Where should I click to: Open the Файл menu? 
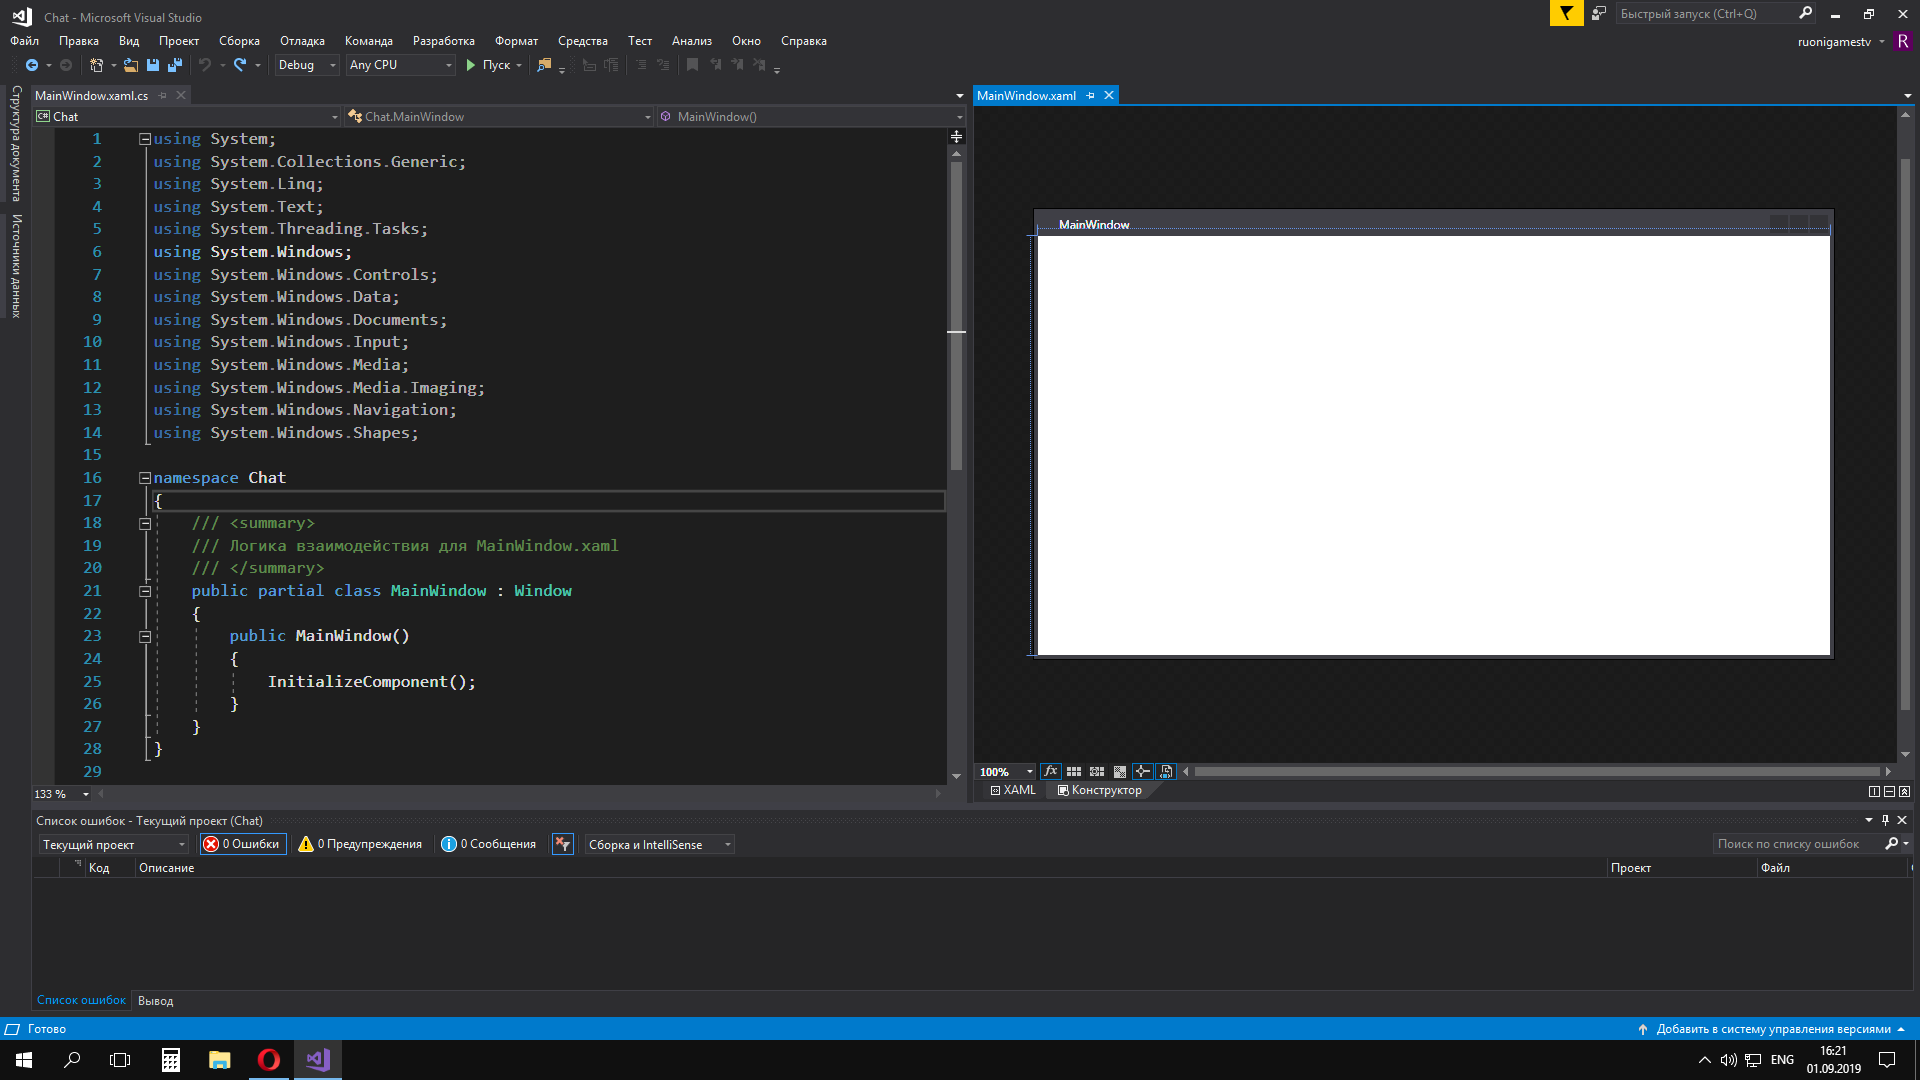tap(25, 41)
